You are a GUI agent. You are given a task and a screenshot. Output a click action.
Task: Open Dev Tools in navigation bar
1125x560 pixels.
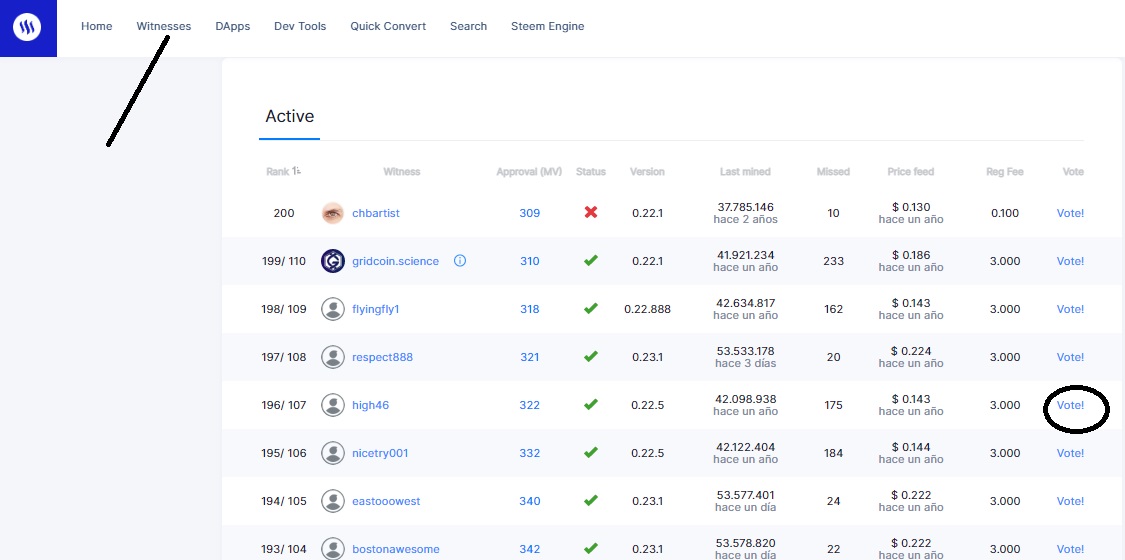point(300,26)
